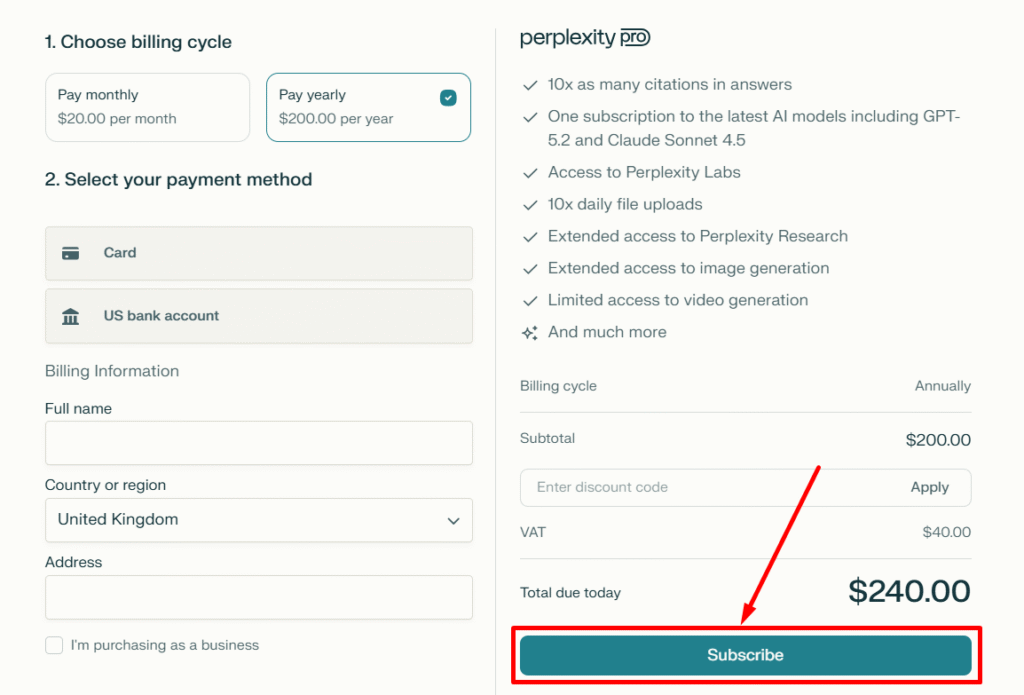
Task: Click the Perplexity Pro logo
Action: tap(585, 38)
